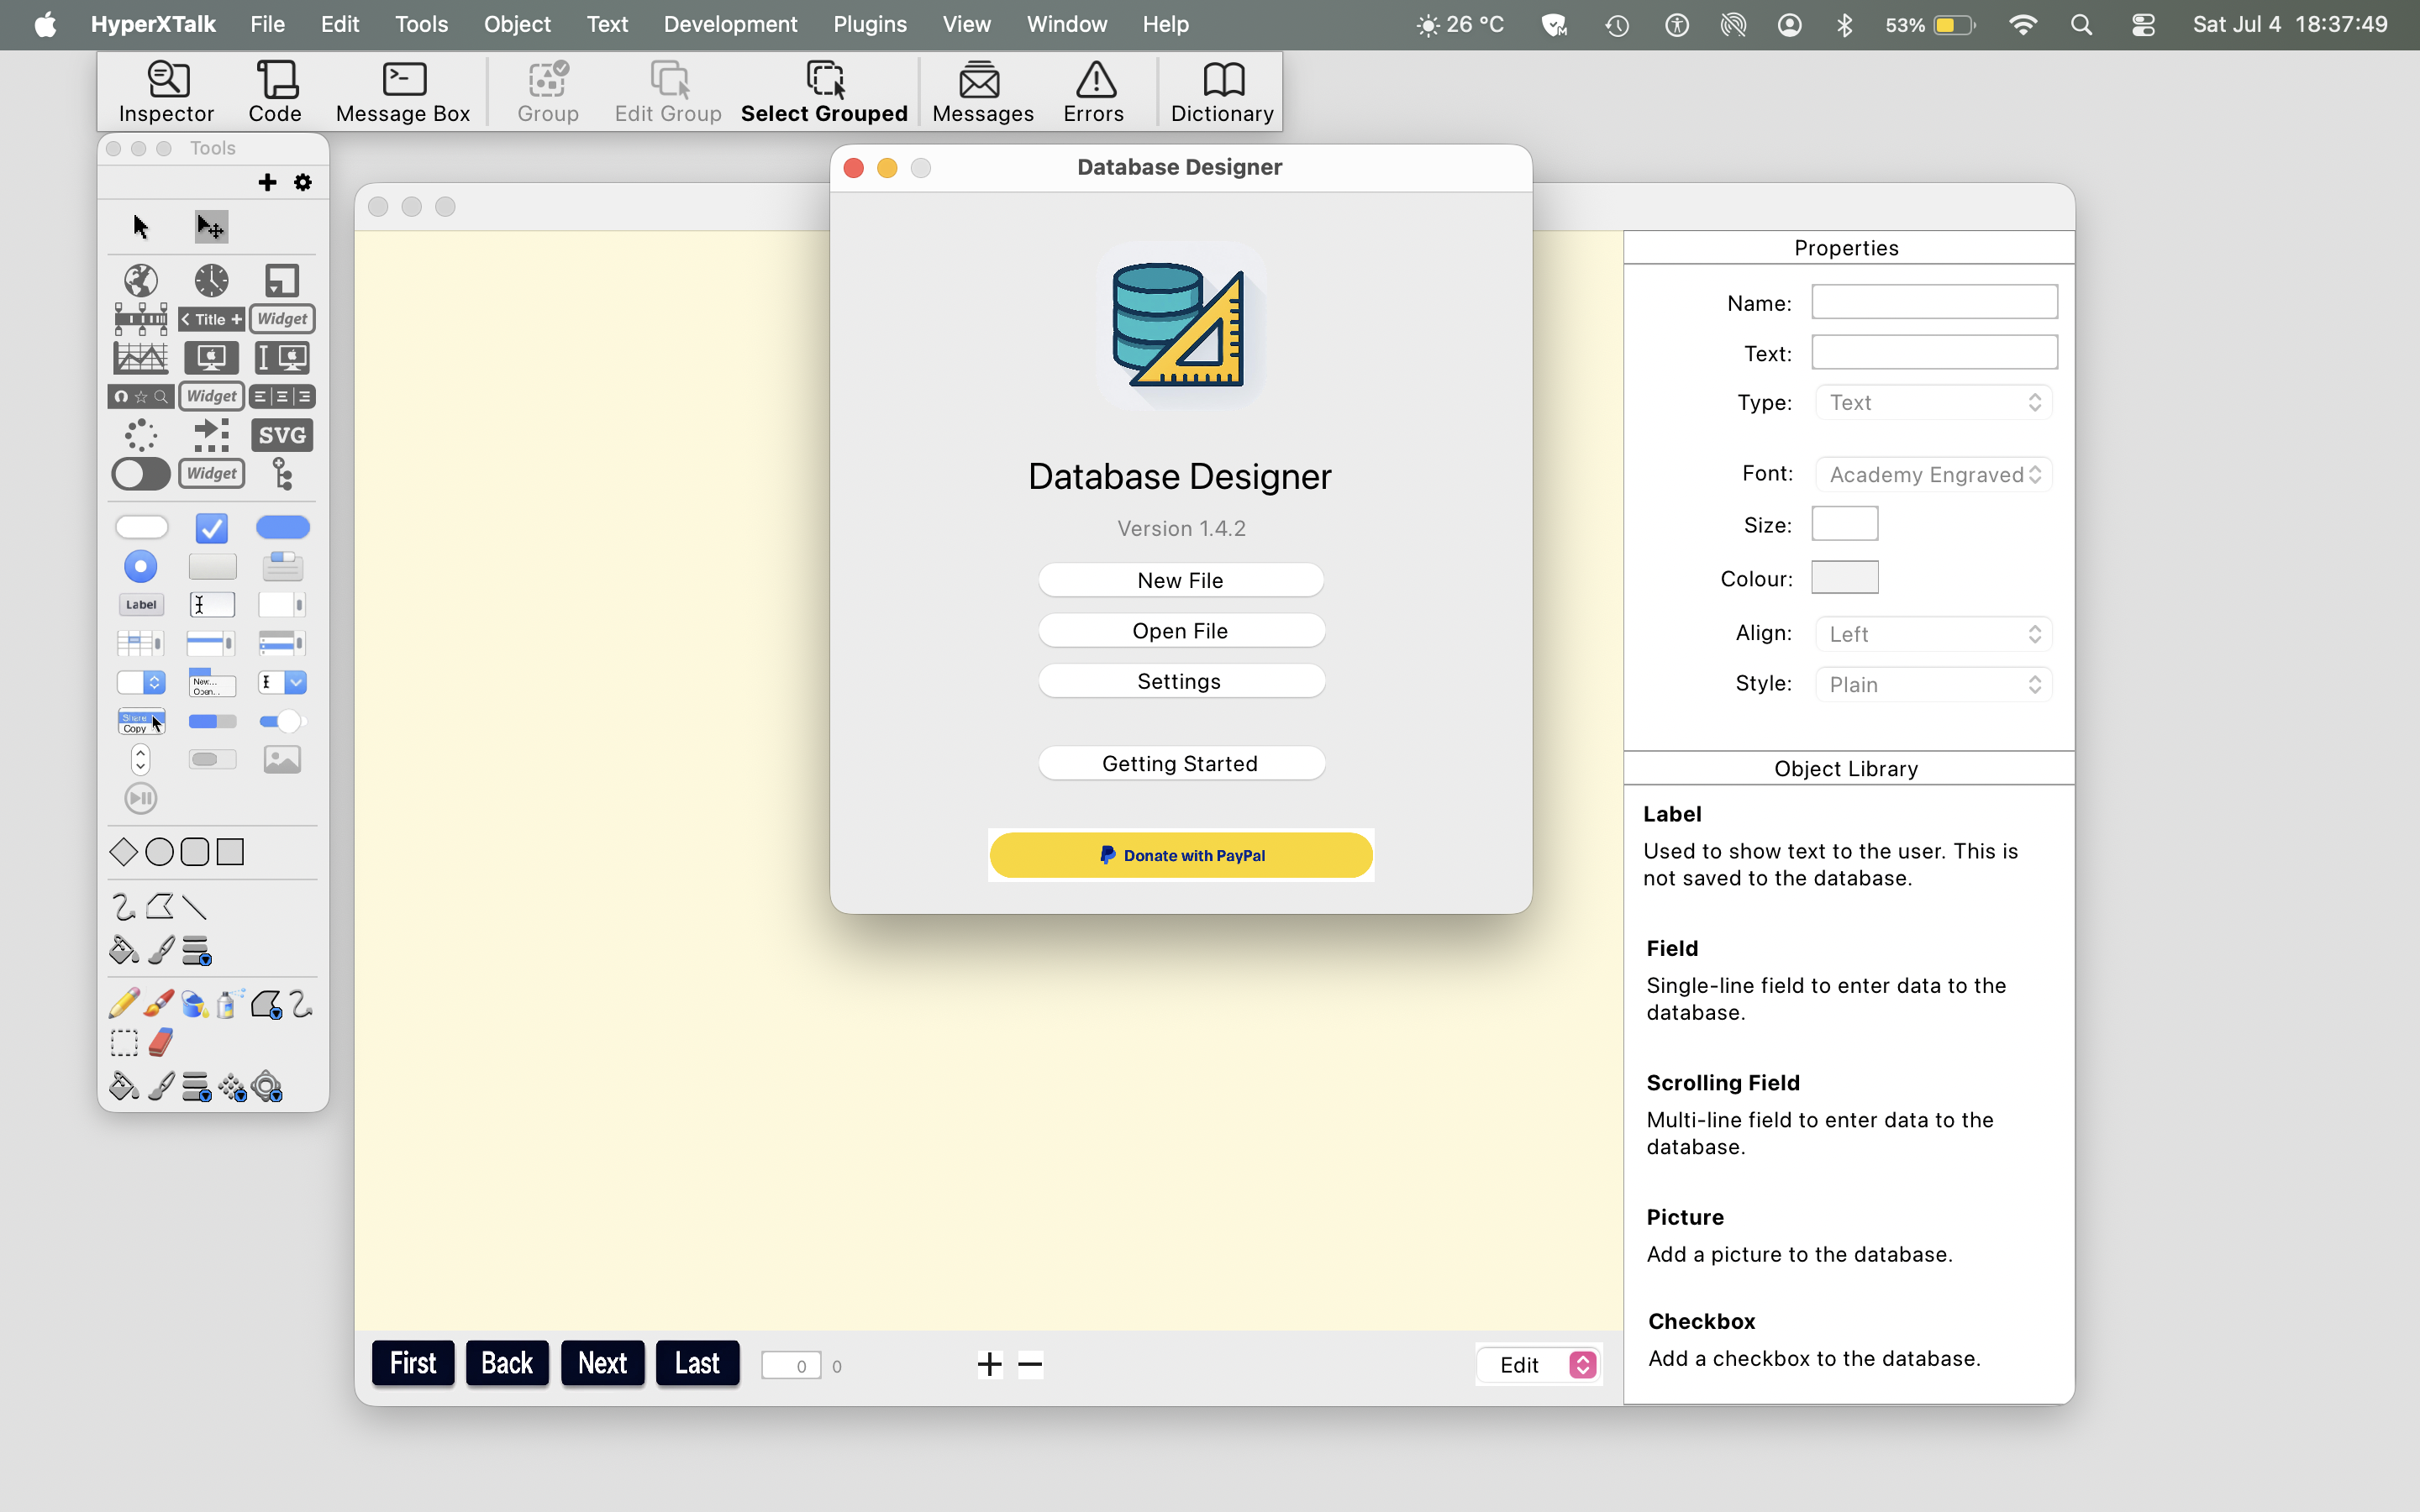
Task: Choose the Oval graphic shape
Action: 159,852
